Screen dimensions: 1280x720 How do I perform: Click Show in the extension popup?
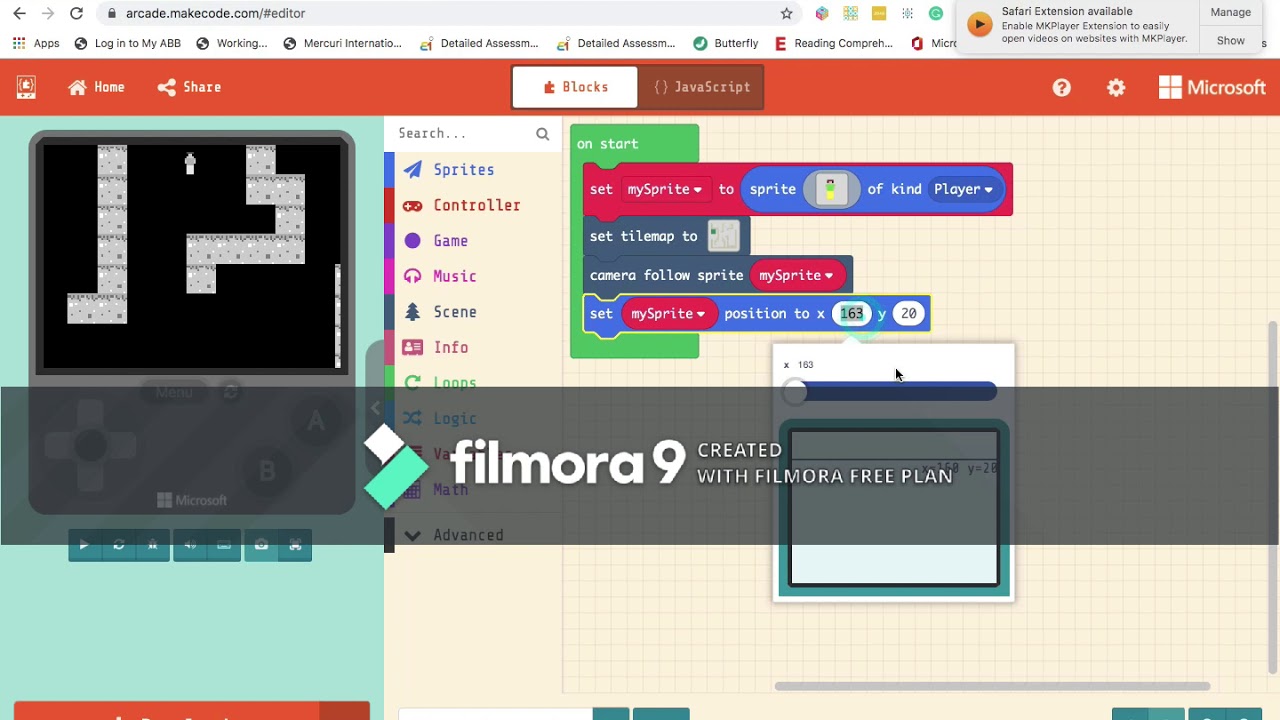(x=1230, y=41)
